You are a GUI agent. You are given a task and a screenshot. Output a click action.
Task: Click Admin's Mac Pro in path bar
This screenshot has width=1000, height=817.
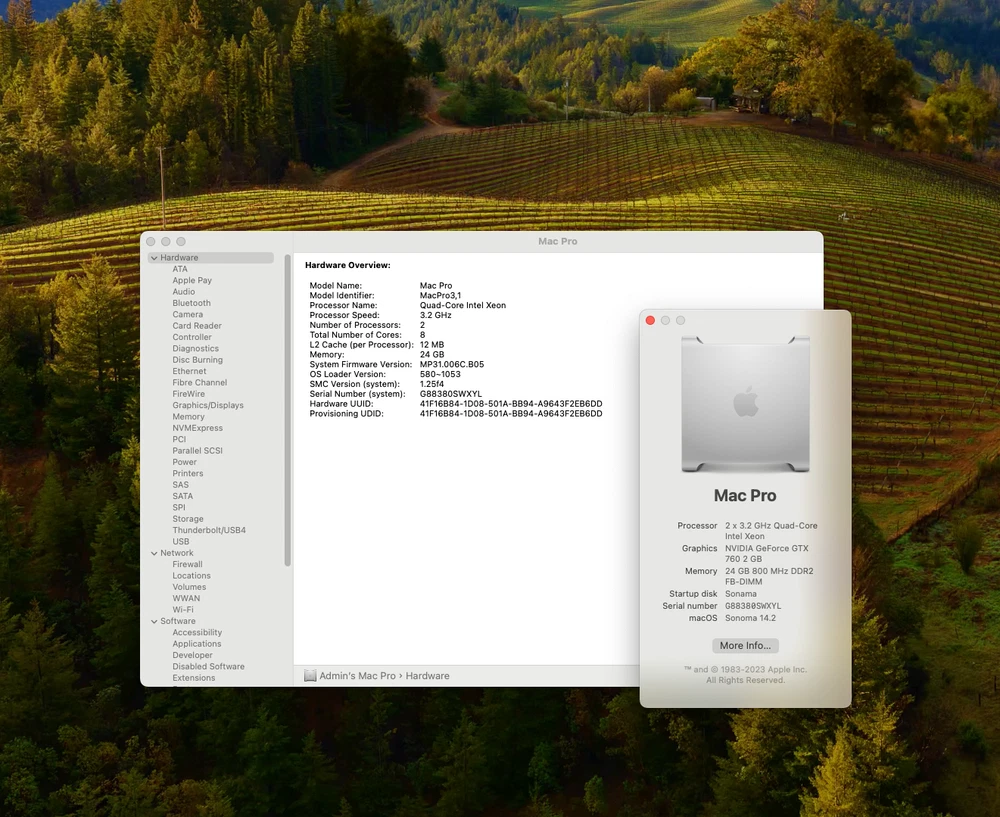357,676
